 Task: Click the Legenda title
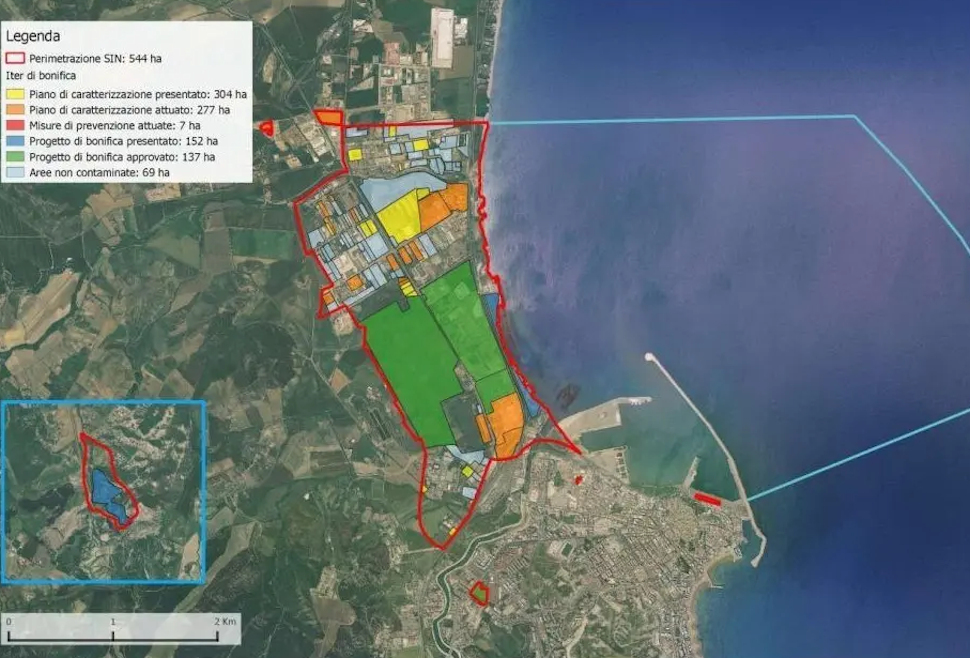32,36
